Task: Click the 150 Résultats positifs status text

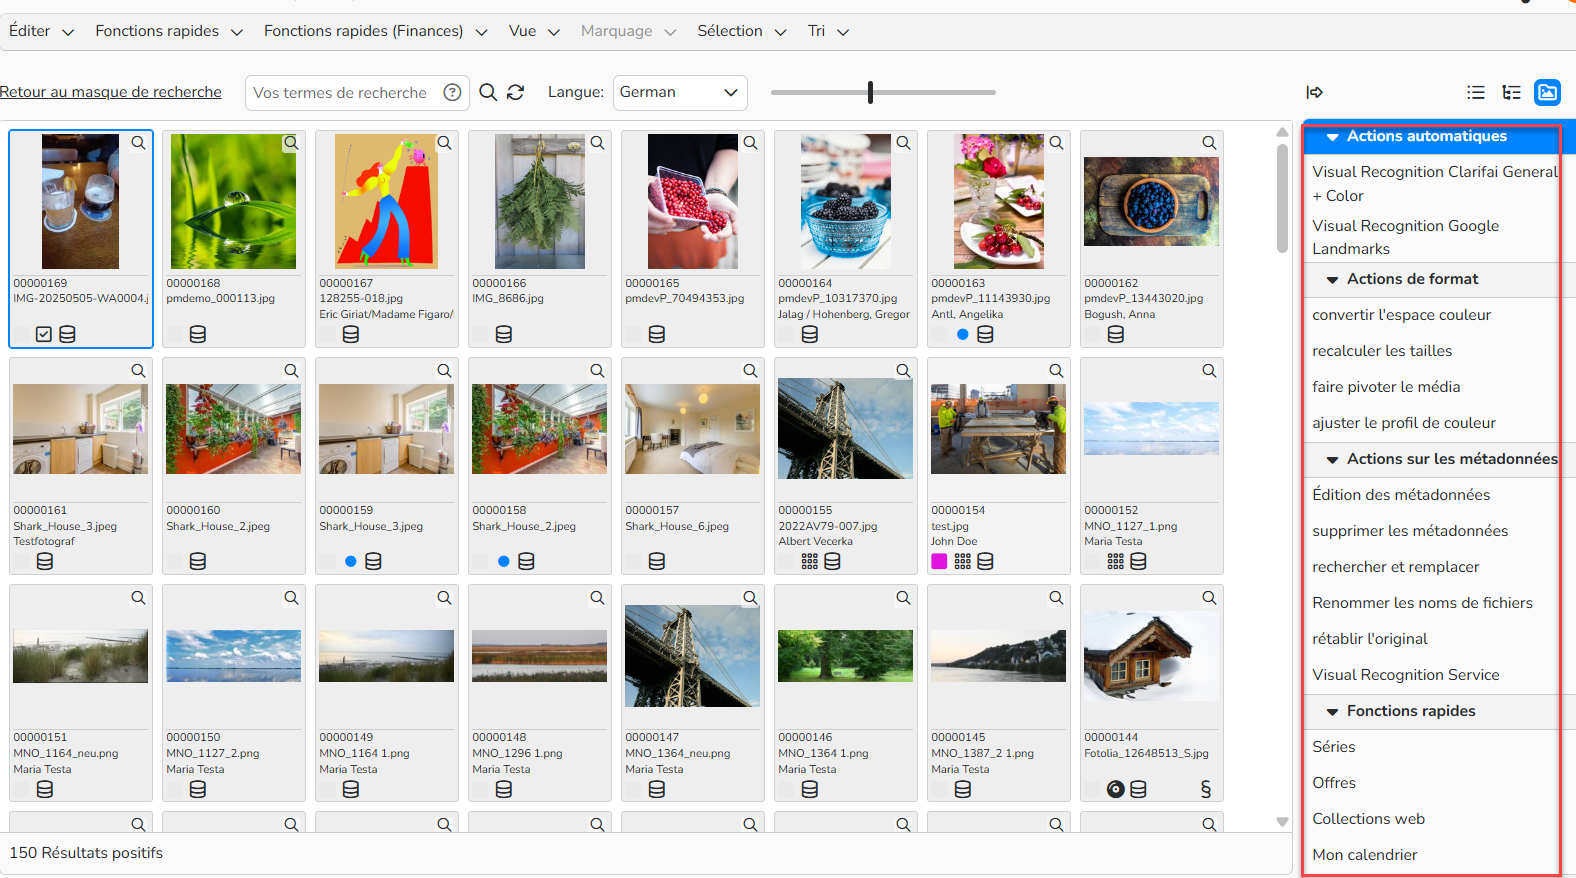Action: [x=86, y=853]
